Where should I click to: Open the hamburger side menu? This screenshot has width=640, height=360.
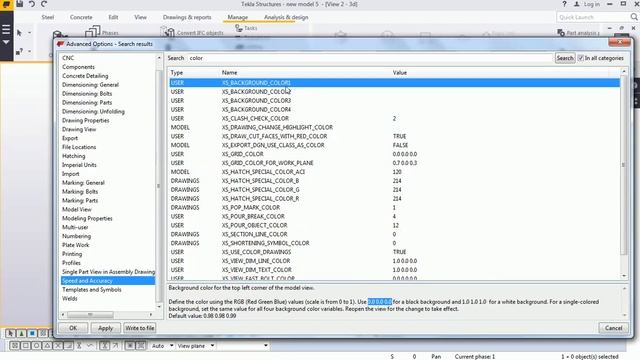[x=6, y=29]
